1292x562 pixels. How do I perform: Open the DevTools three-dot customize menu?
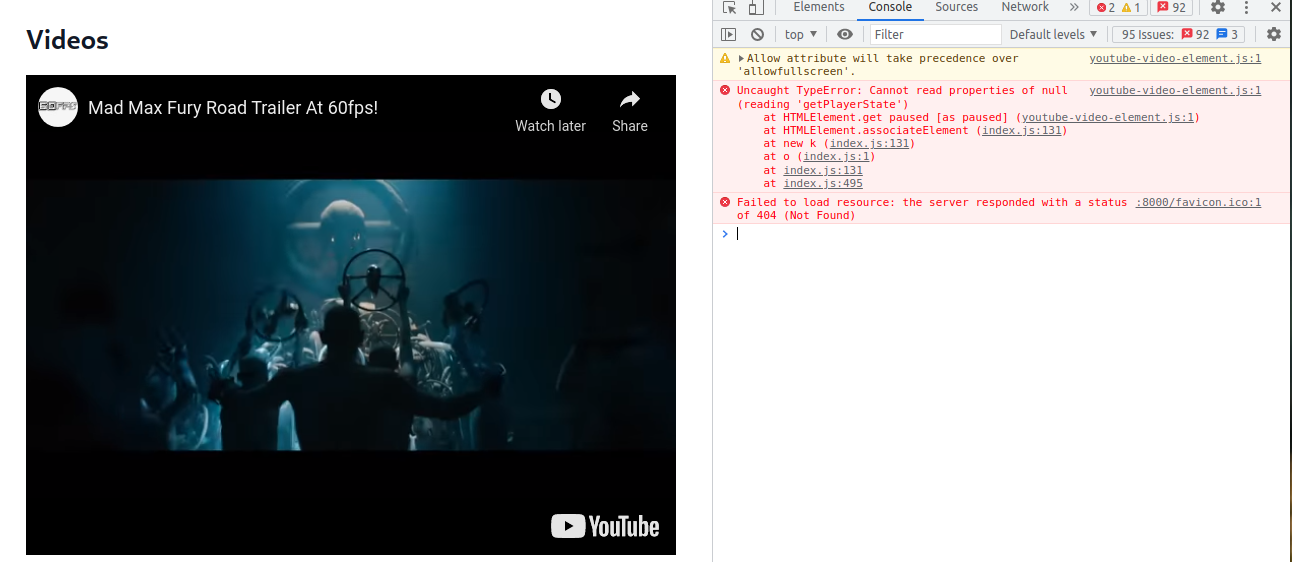coord(1247,7)
